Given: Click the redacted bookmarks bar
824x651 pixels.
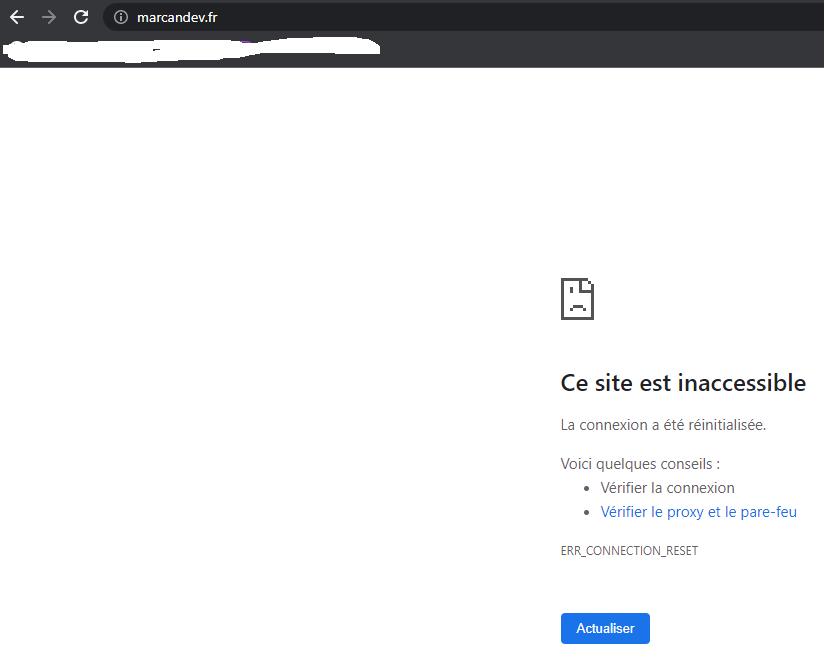Looking at the screenshot, I should [x=190, y=49].
